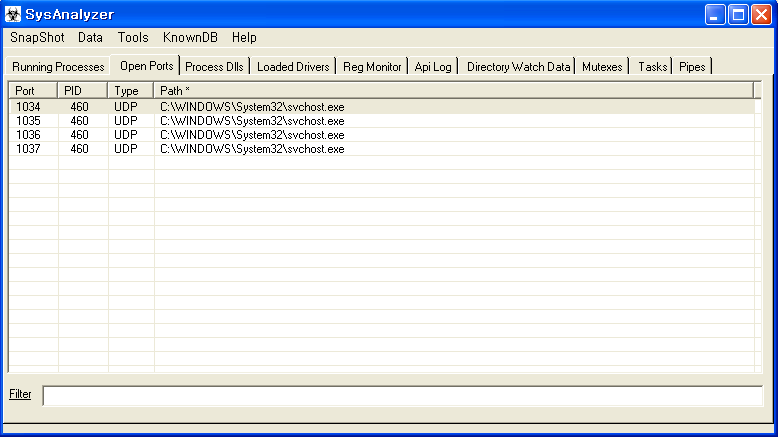This screenshot has width=778, height=437.
Task: View the Mutexes tab
Action: pos(602,67)
